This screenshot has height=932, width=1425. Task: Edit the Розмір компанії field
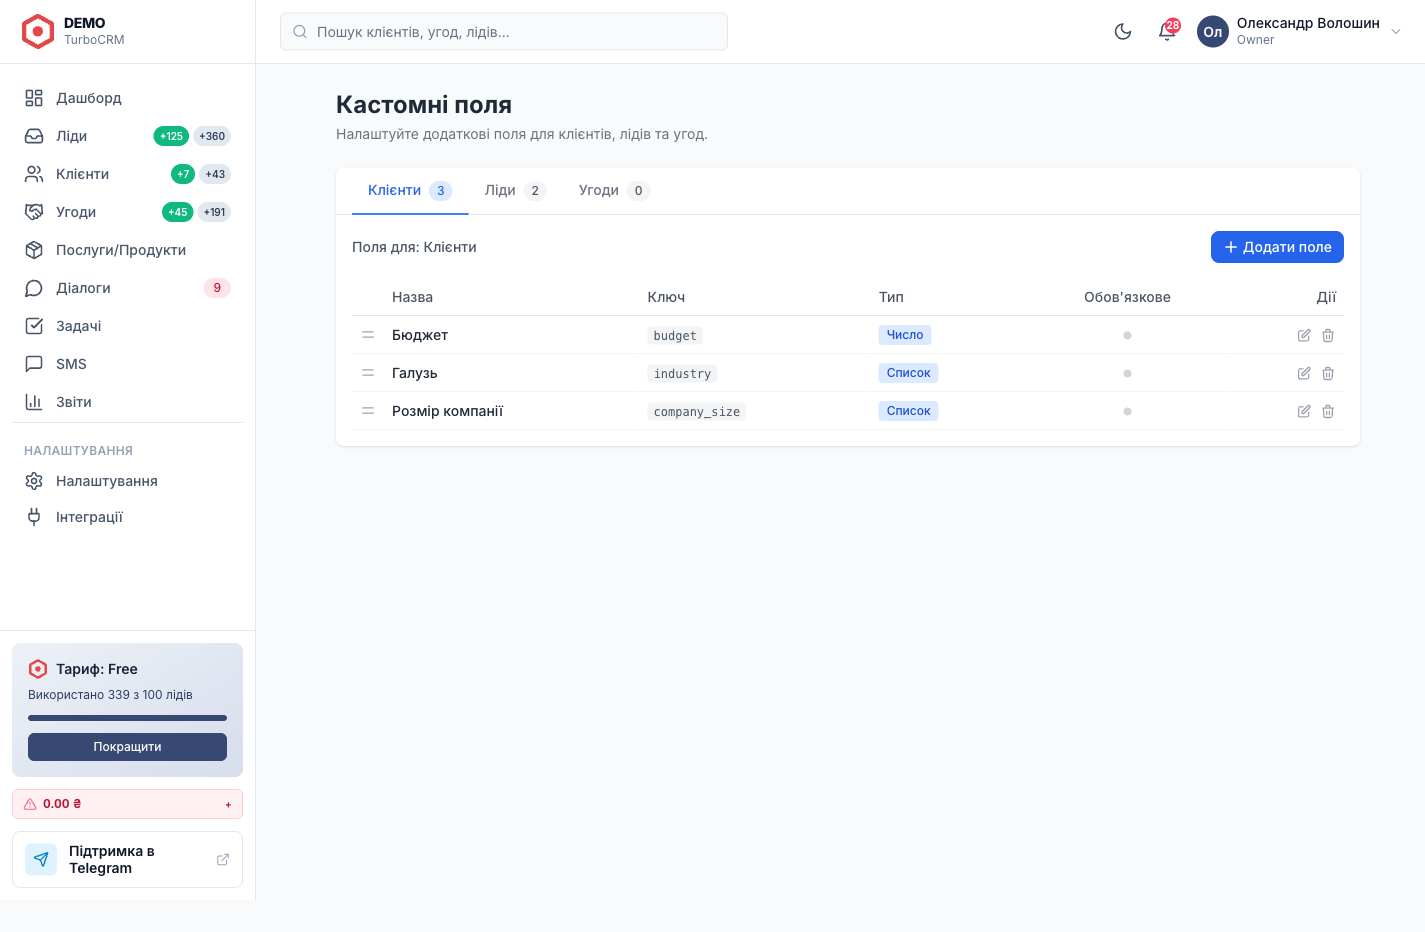click(x=1304, y=411)
